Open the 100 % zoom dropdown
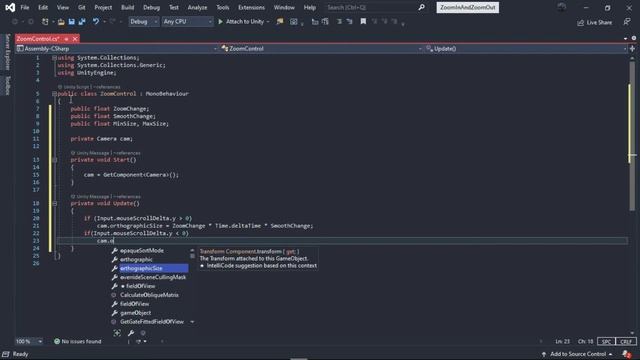 point(29,341)
